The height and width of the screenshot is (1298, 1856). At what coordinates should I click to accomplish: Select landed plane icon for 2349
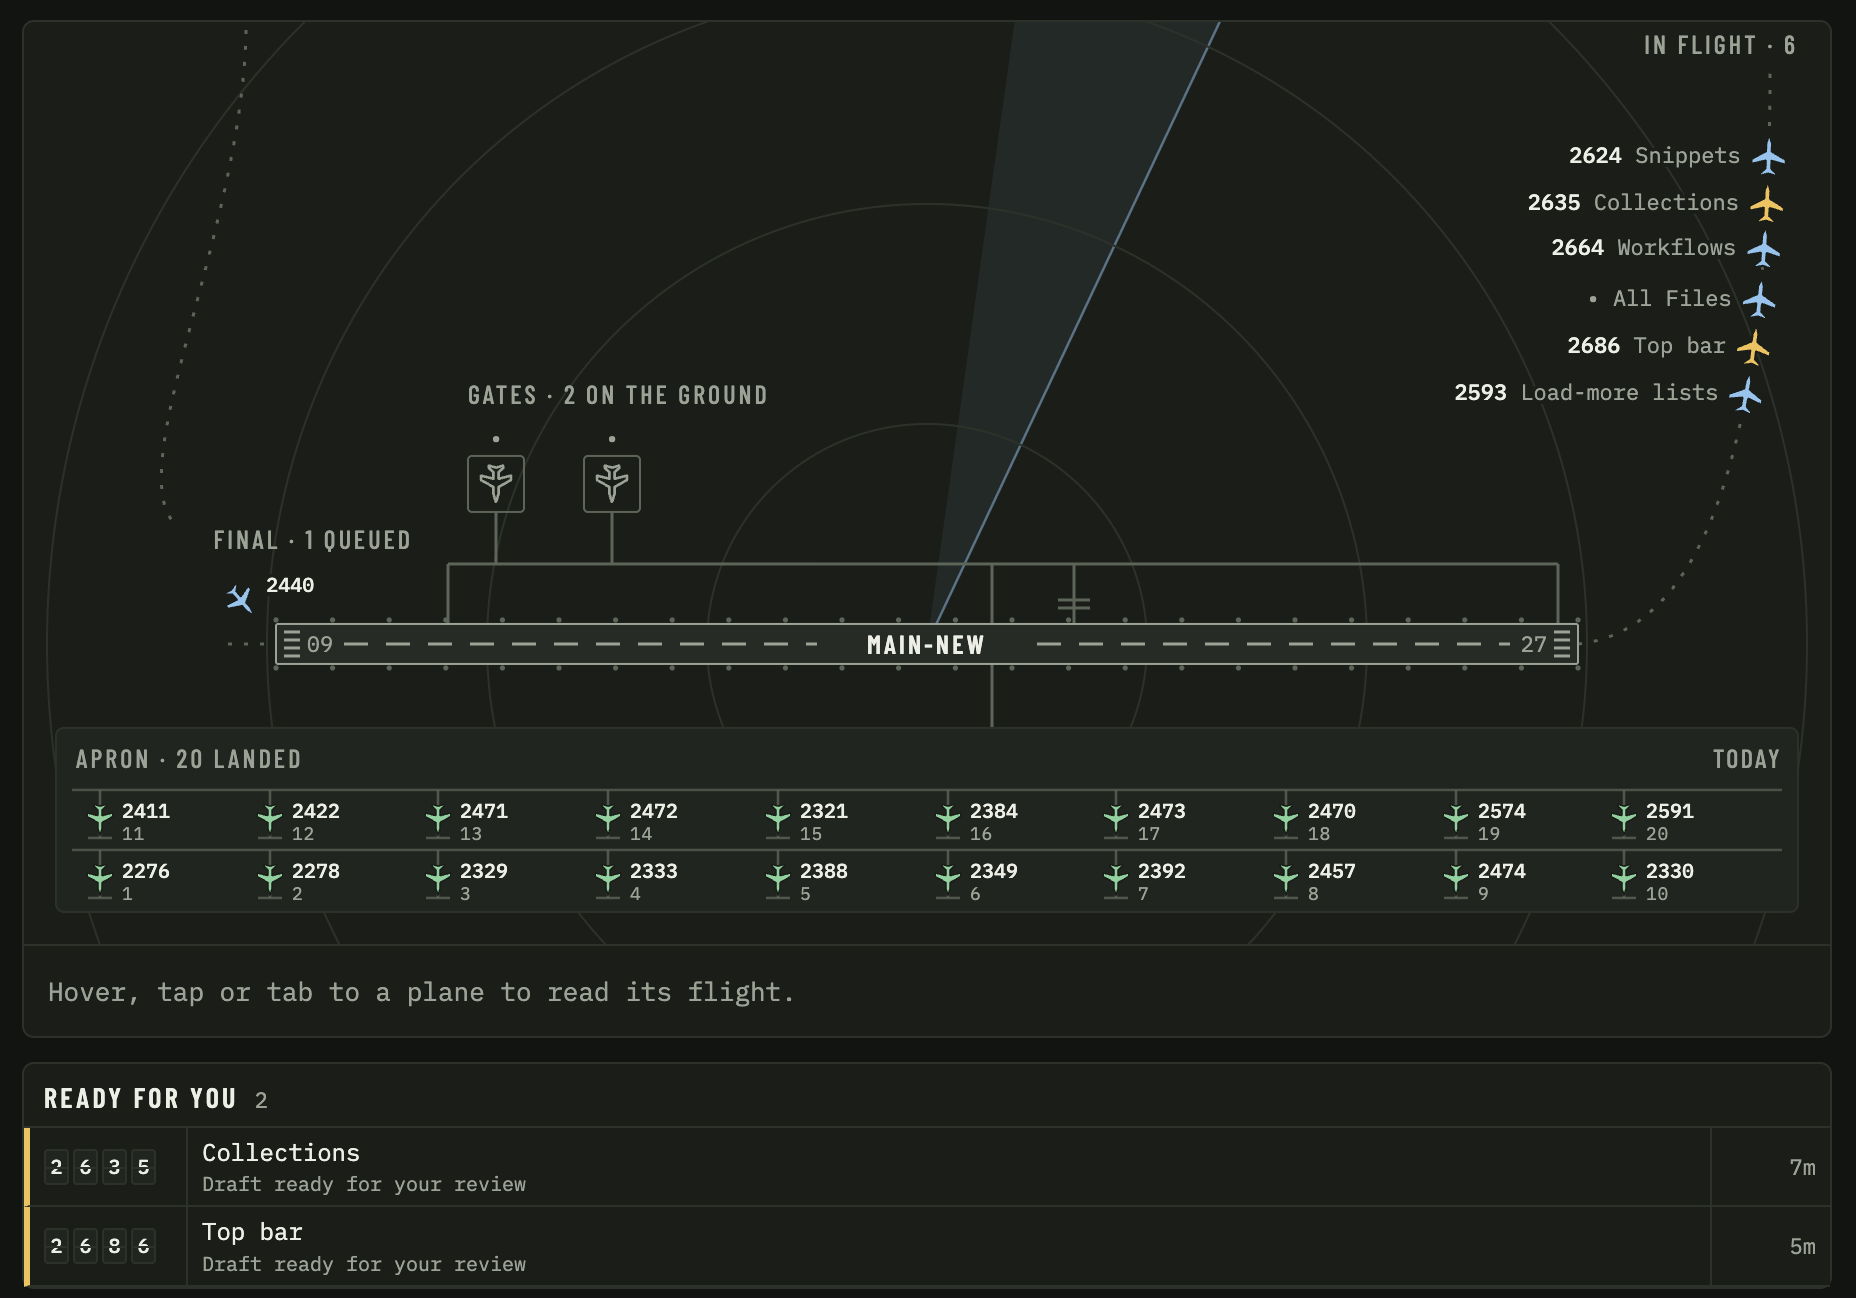point(948,880)
